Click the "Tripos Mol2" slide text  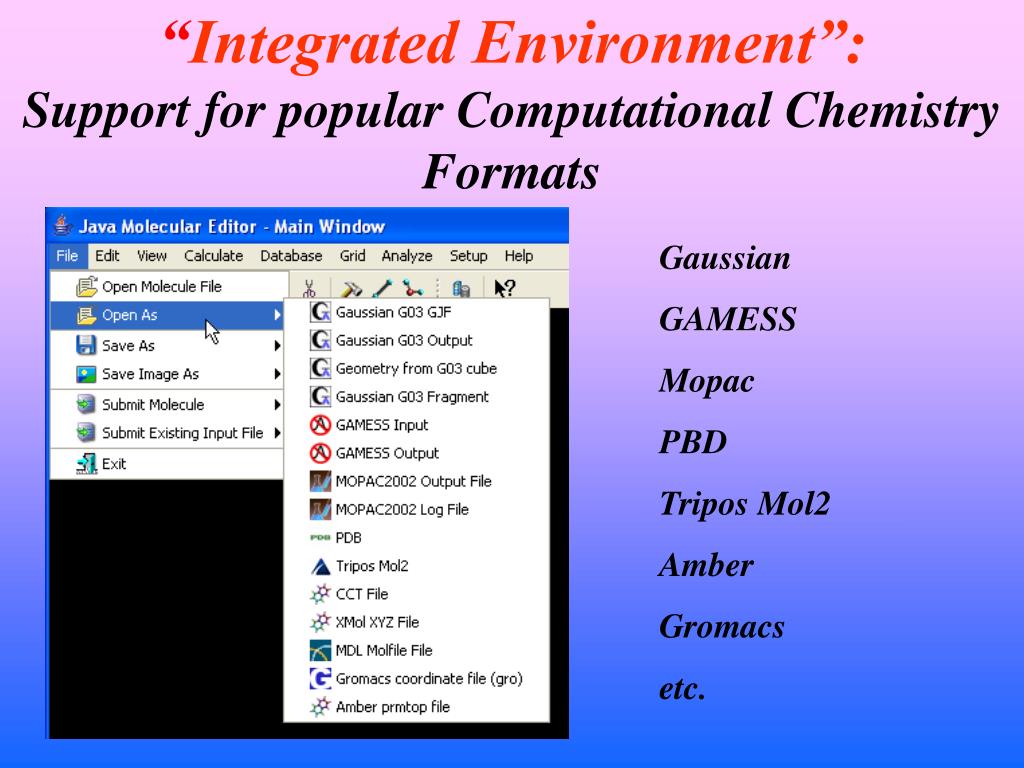tap(744, 505)
